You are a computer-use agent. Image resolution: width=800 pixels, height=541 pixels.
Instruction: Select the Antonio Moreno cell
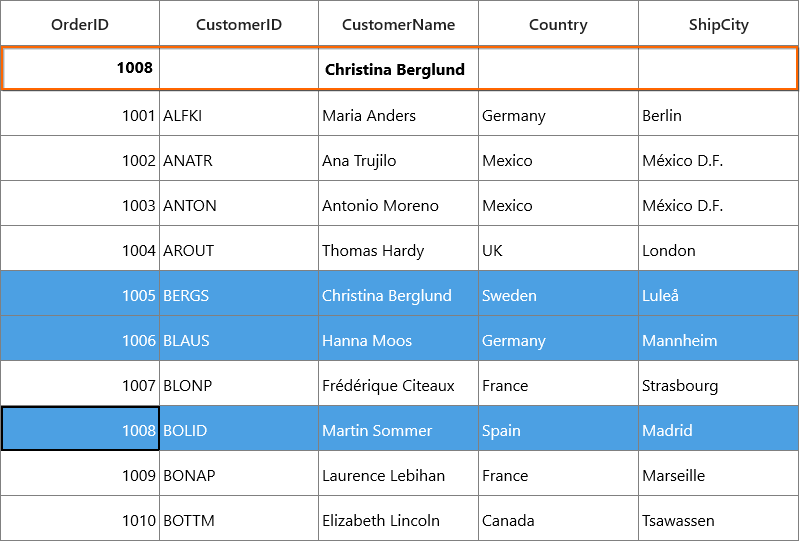tap(398, 203)
